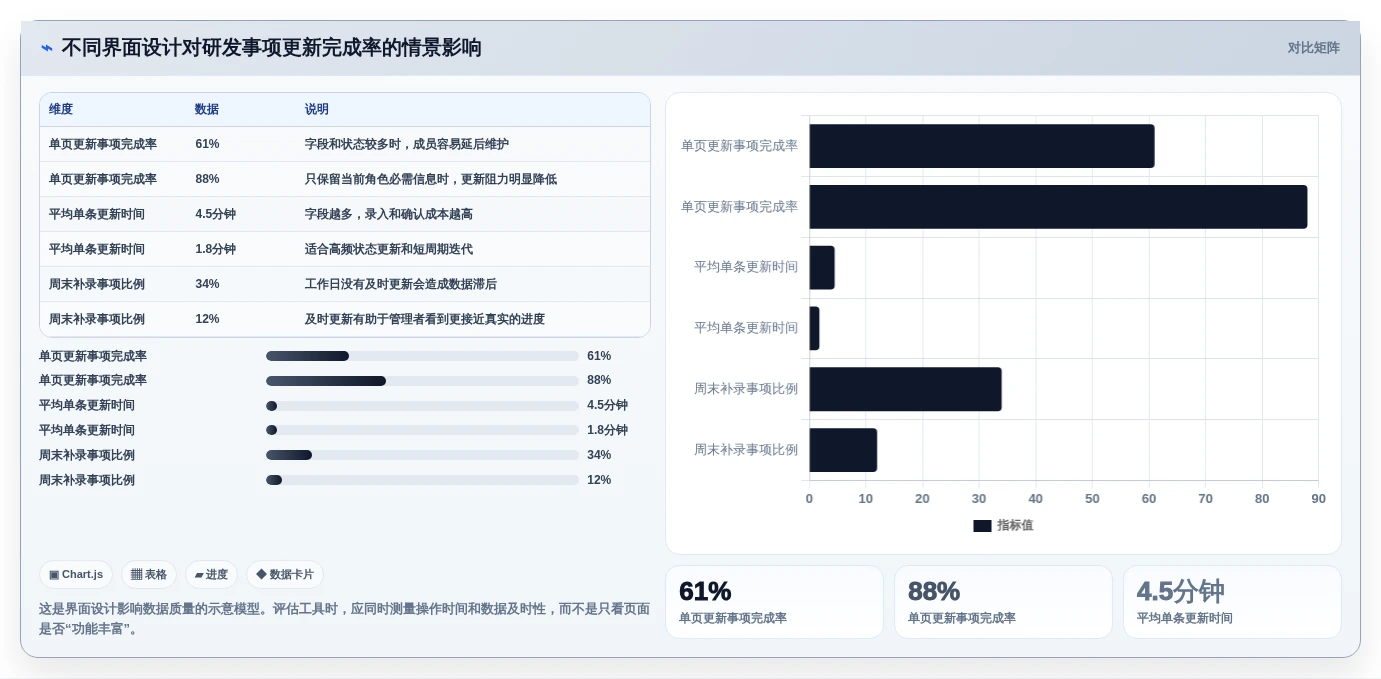Click the 4.5分钟 value in the table

pos(216,214)
